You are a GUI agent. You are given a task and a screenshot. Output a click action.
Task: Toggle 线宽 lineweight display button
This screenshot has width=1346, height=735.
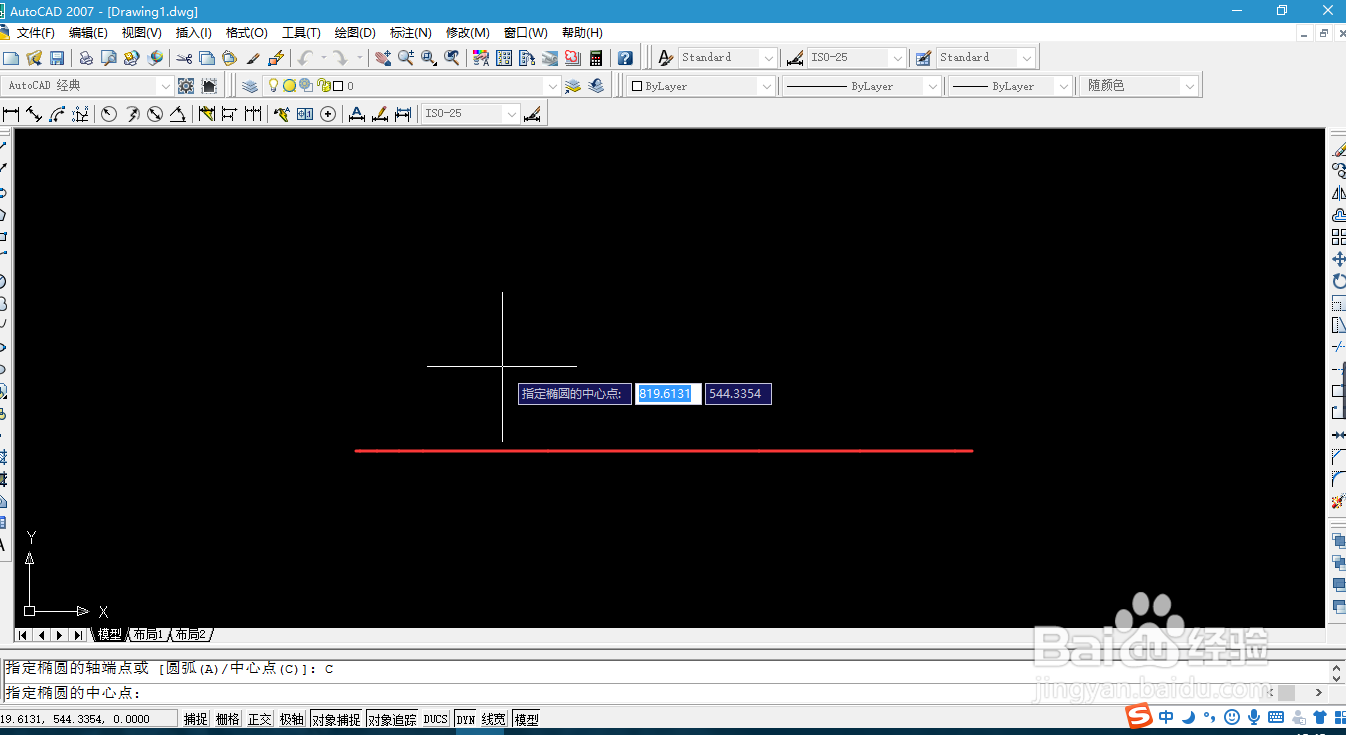(494, 719)
